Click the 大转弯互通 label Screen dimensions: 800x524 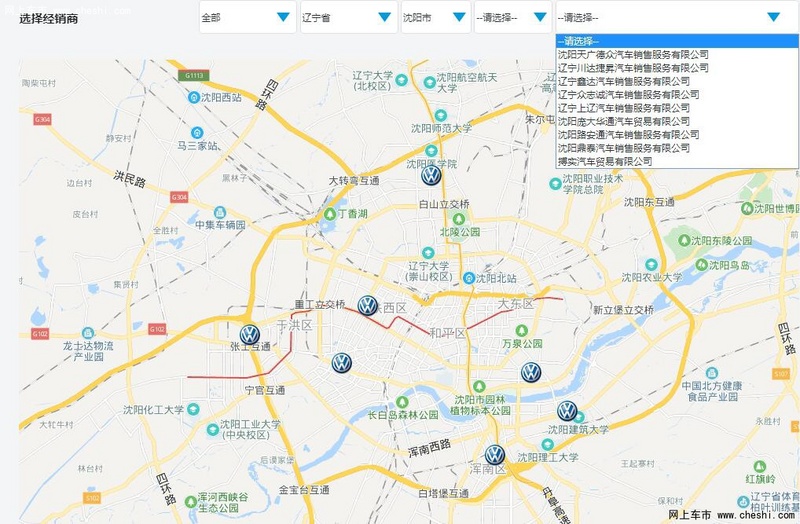pos(354,181)
